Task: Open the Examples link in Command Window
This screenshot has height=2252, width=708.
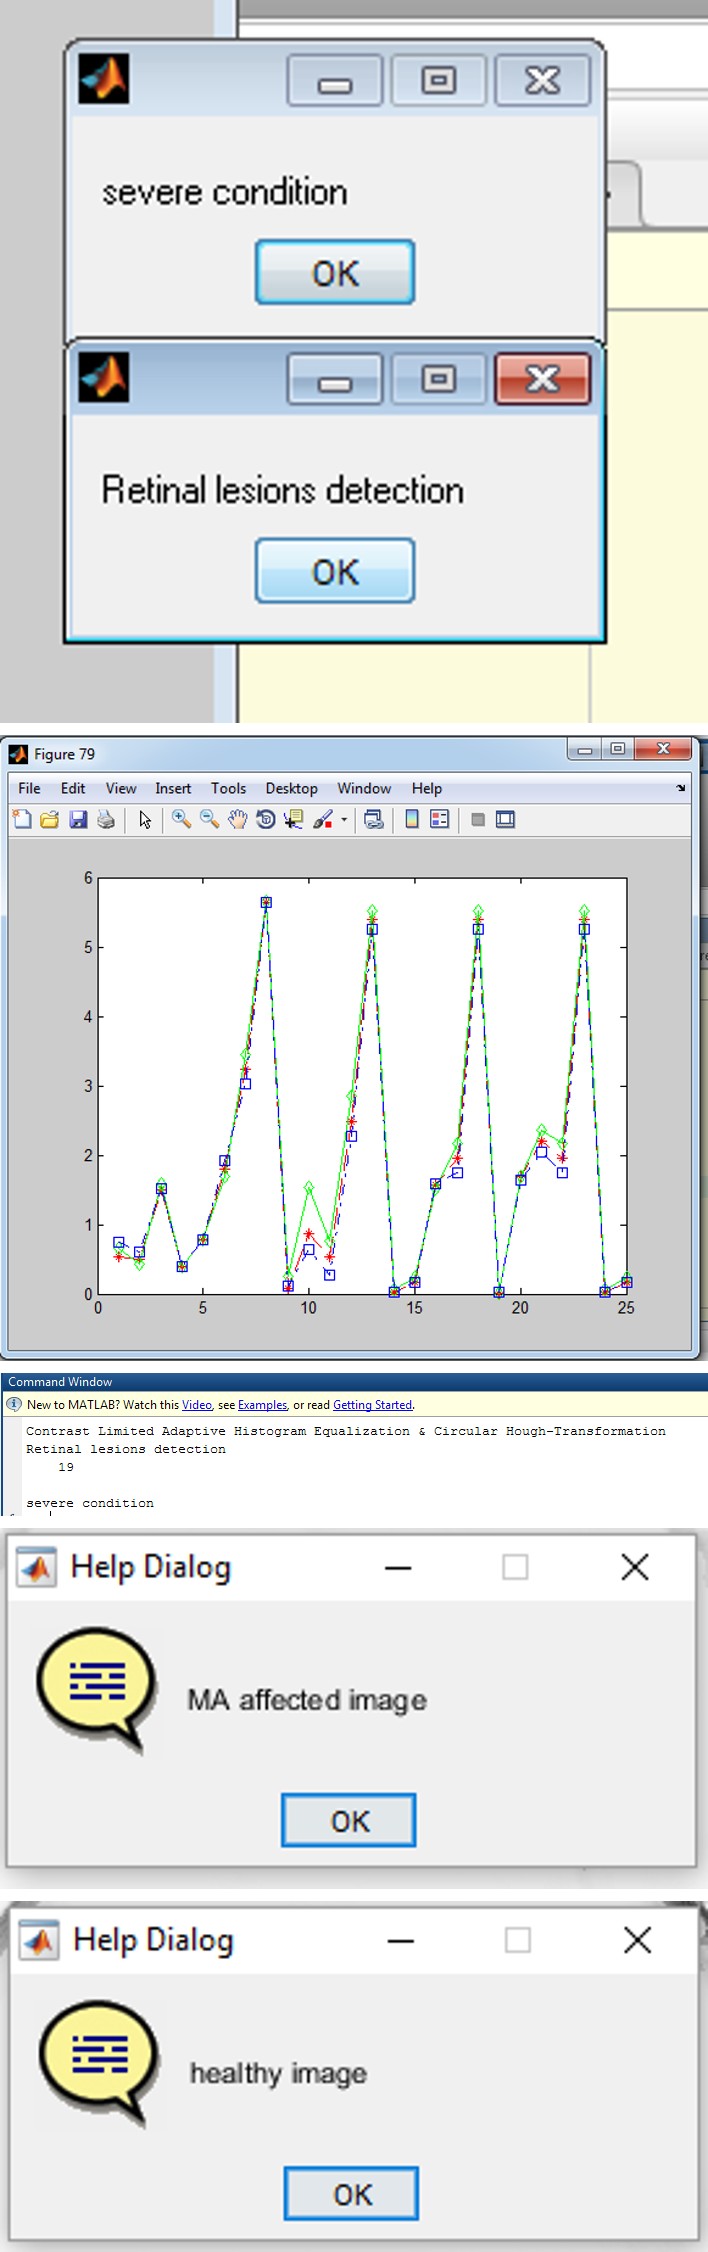Action: [262, 1405]
